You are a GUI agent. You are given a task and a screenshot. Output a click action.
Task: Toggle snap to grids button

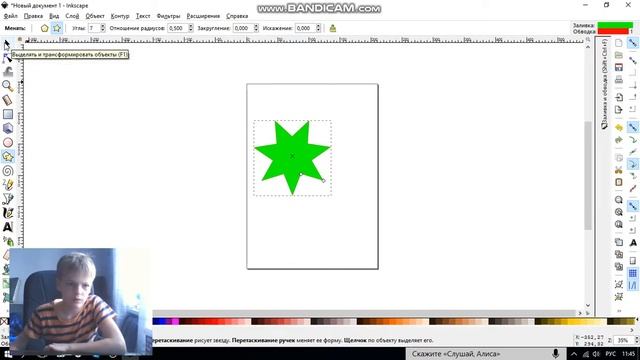pos(633,273)
